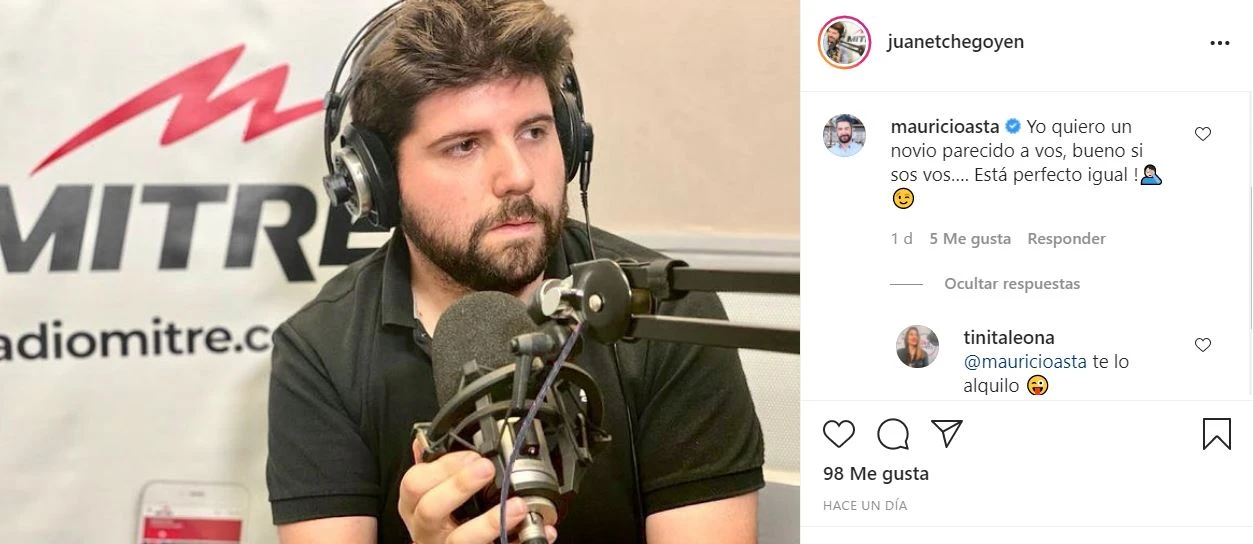Collapse replies with Ocultar respuestas

click(1012, 284)
